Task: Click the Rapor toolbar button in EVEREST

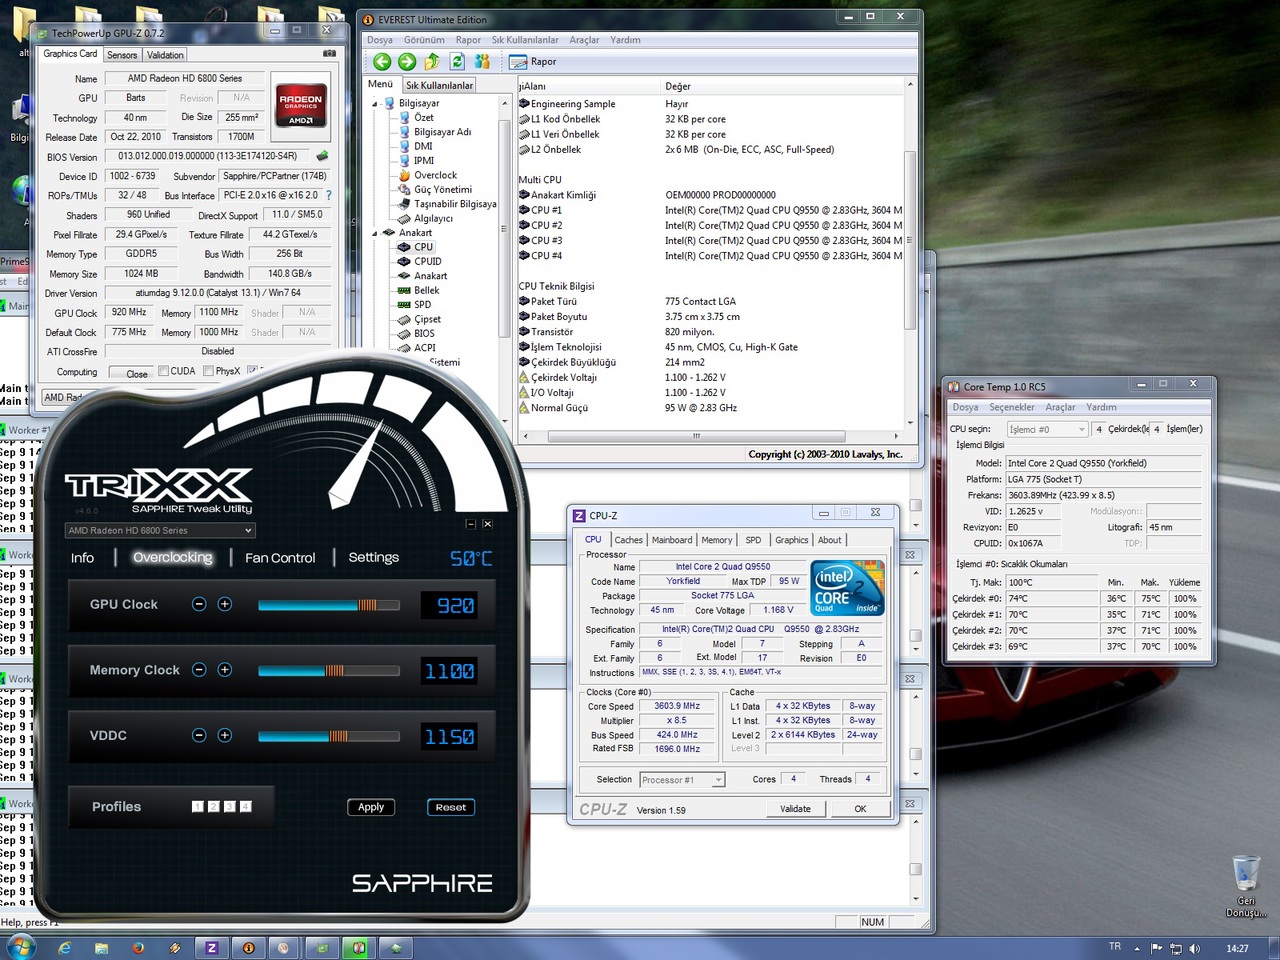Action: pos(533,62)
